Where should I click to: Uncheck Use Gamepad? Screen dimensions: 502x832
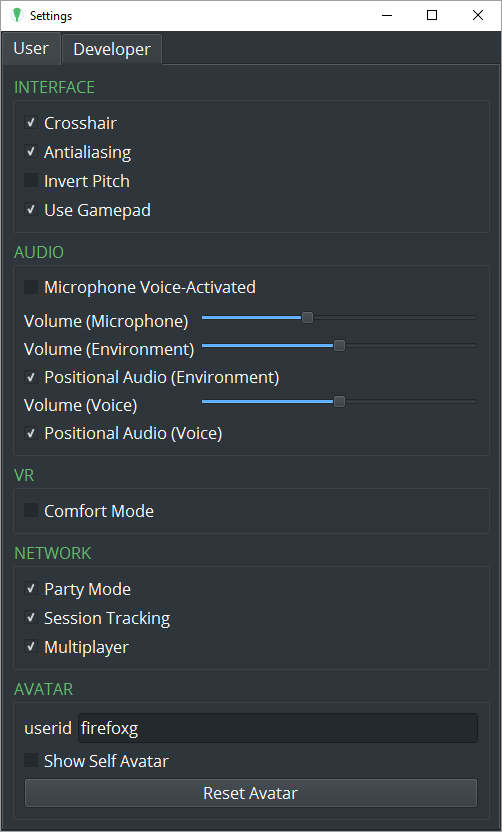31,210
